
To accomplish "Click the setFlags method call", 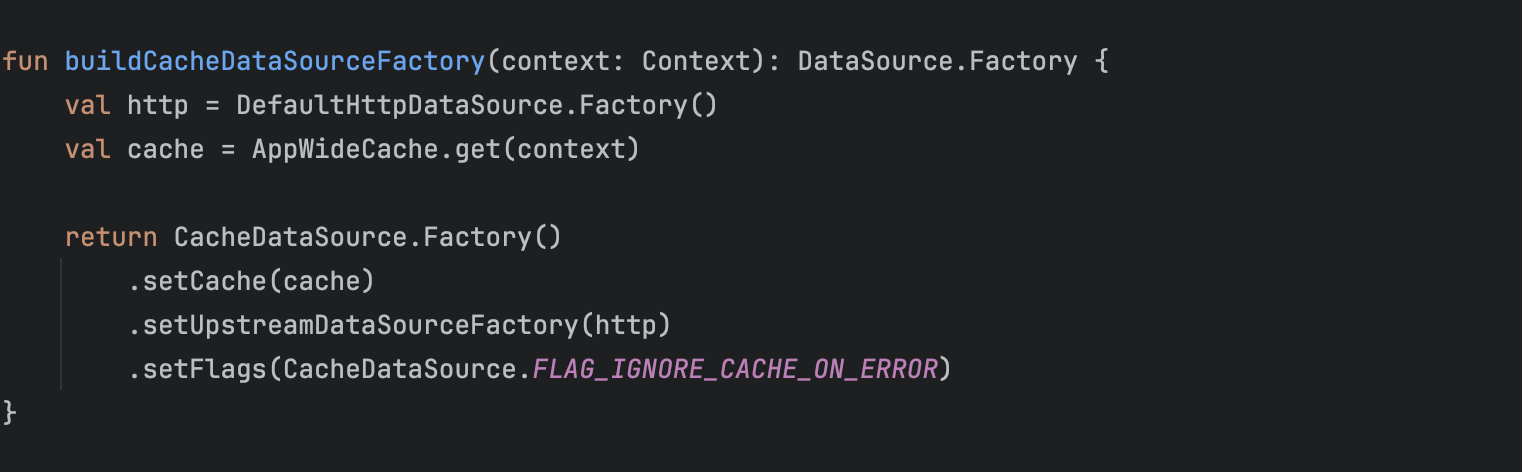I will pyautogui.click(x=205, y=369).
